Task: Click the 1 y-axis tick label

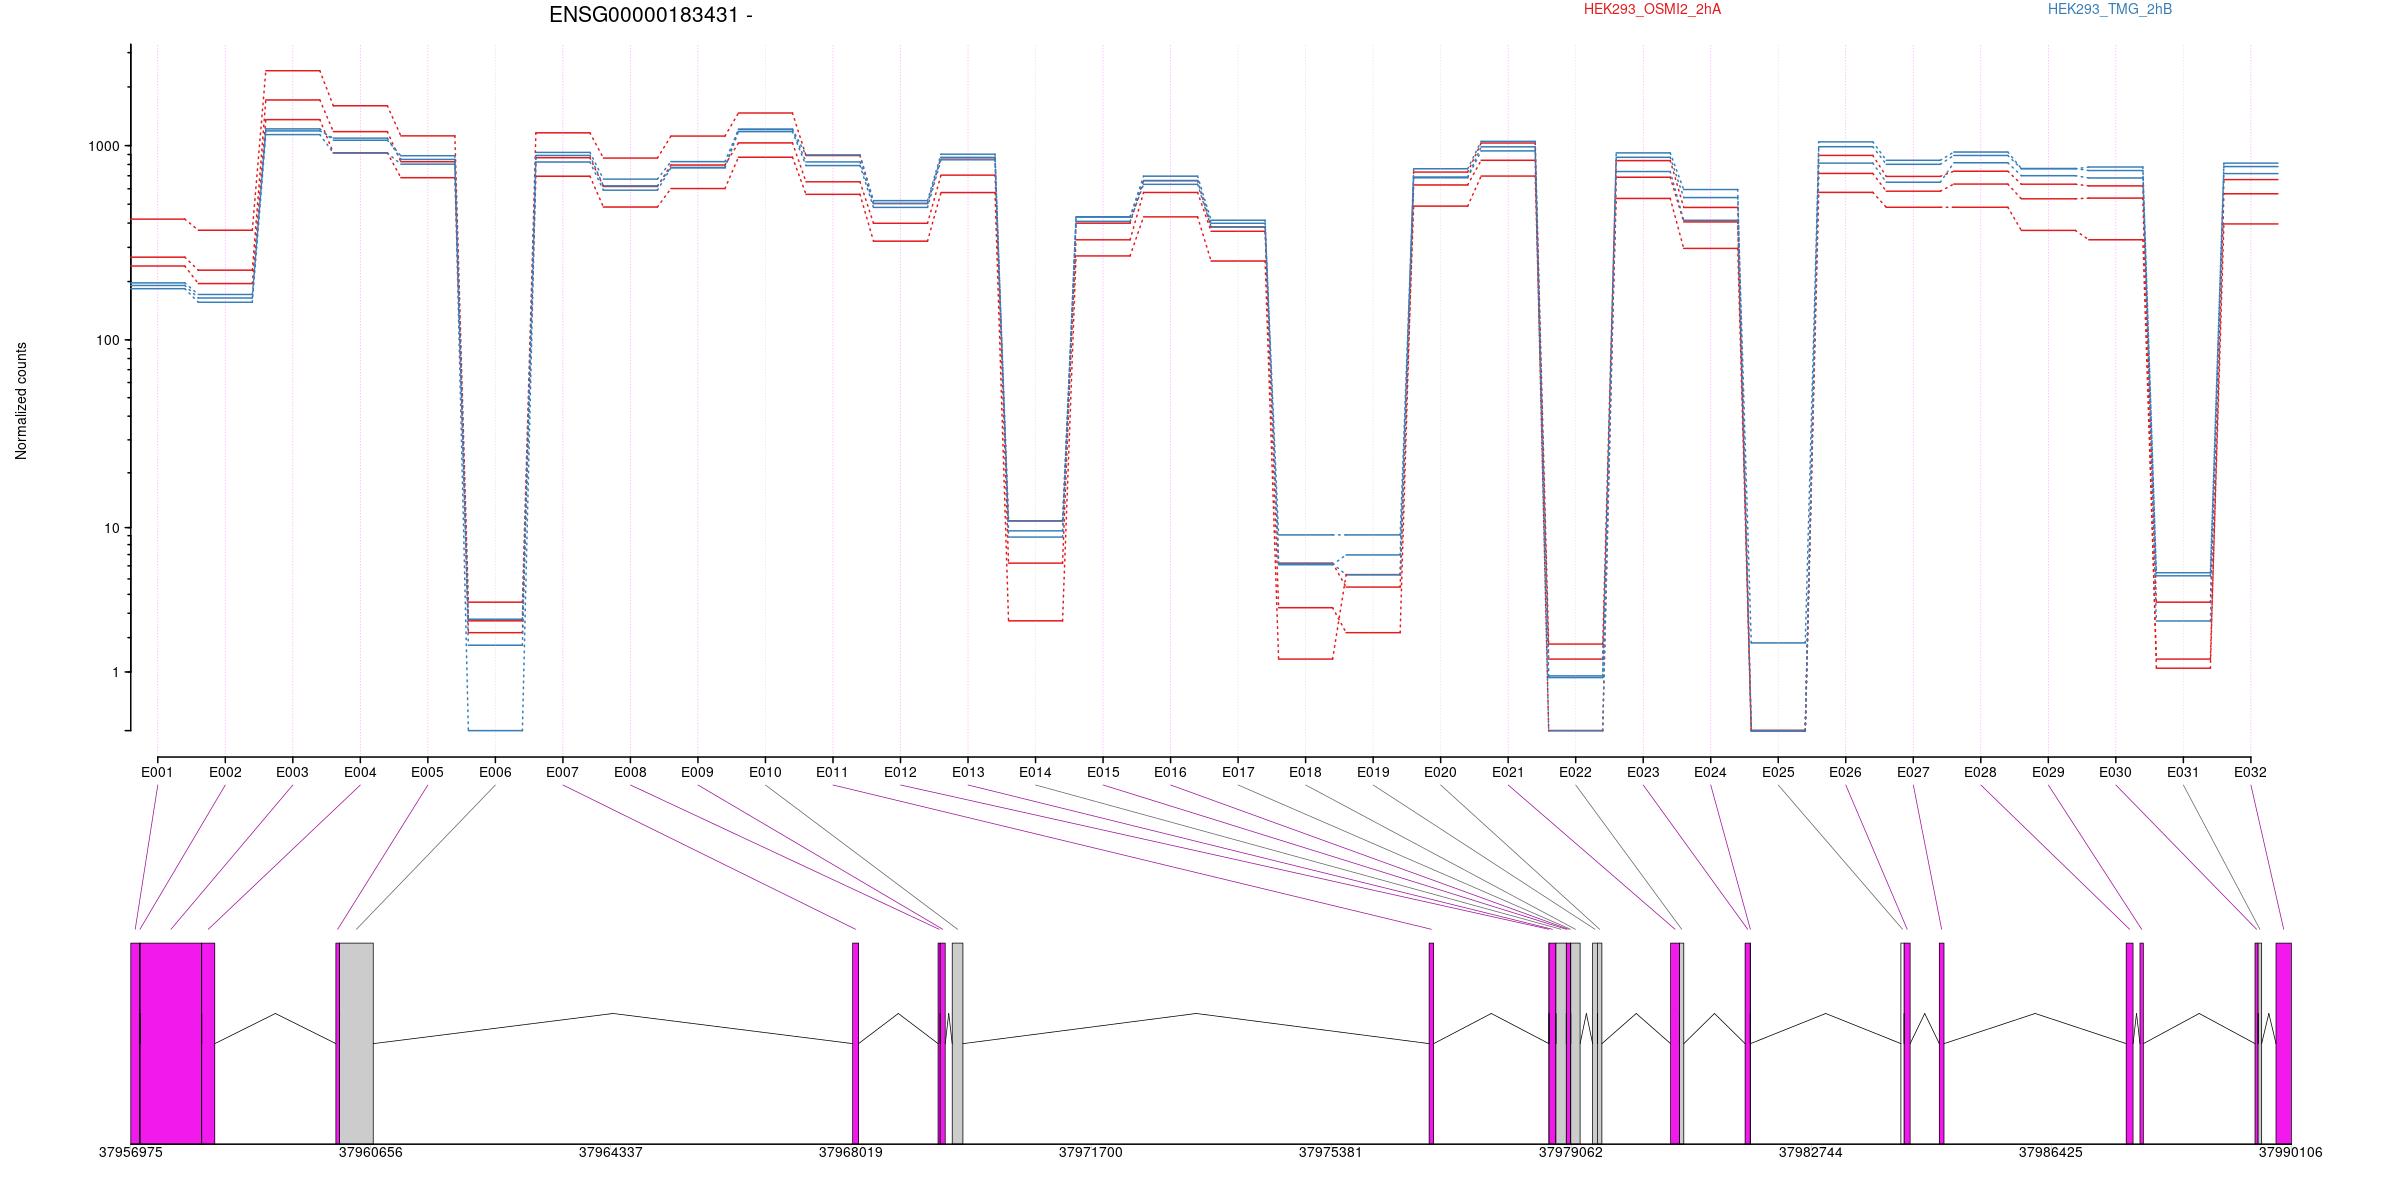Action: [116, 672]
